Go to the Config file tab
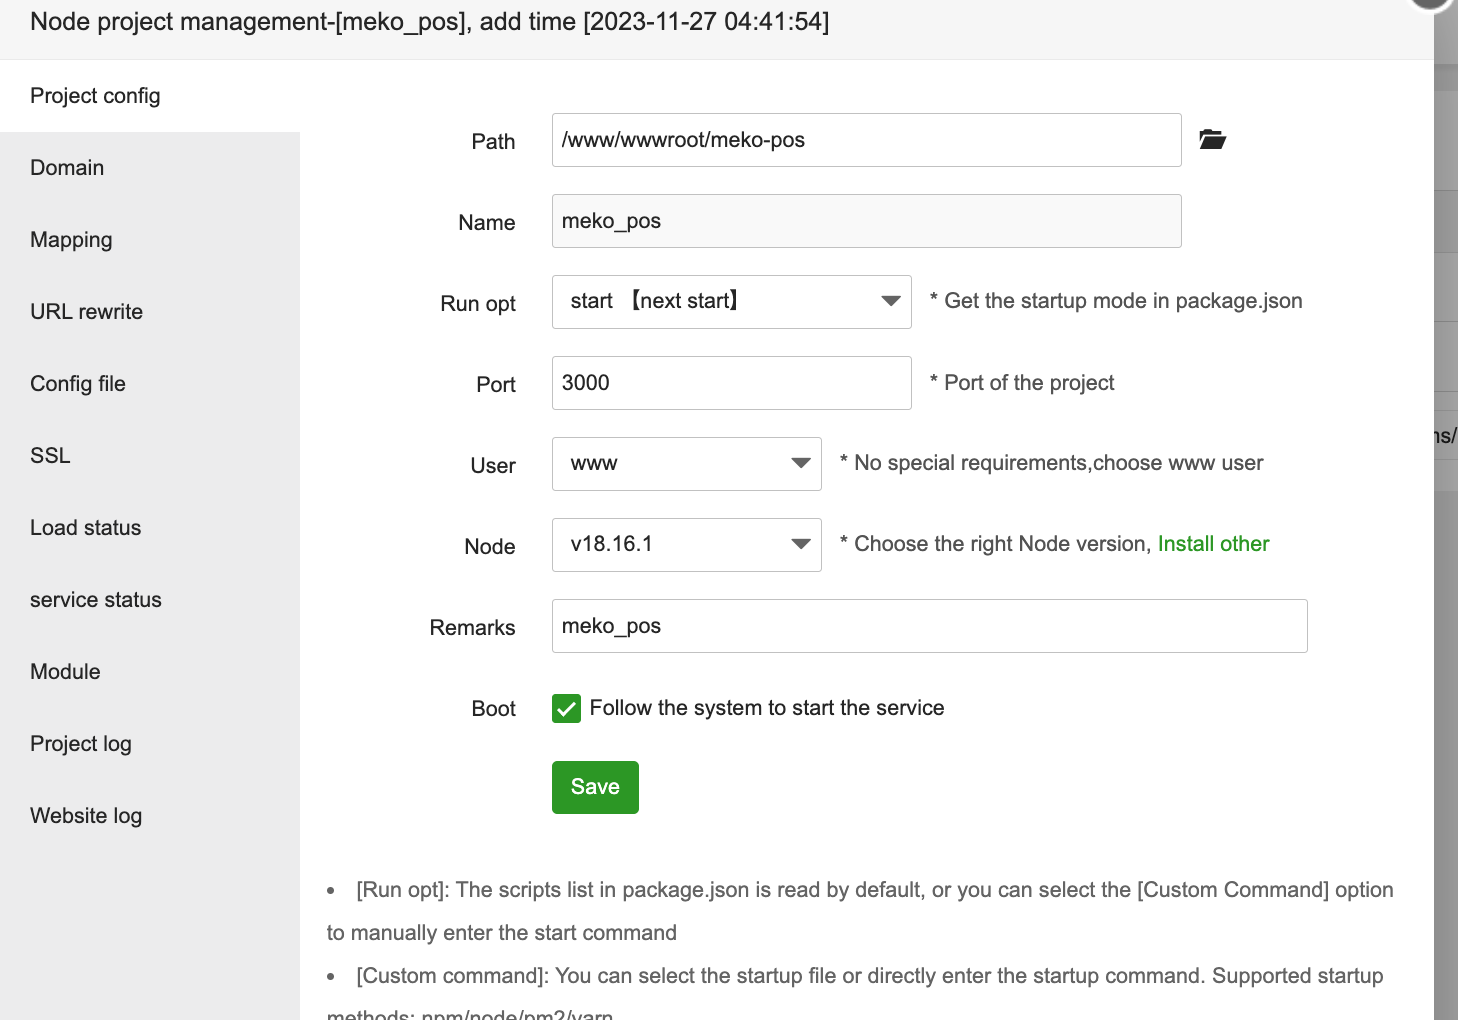Screen dimensions: 1458x1020 tap(78, 384)
